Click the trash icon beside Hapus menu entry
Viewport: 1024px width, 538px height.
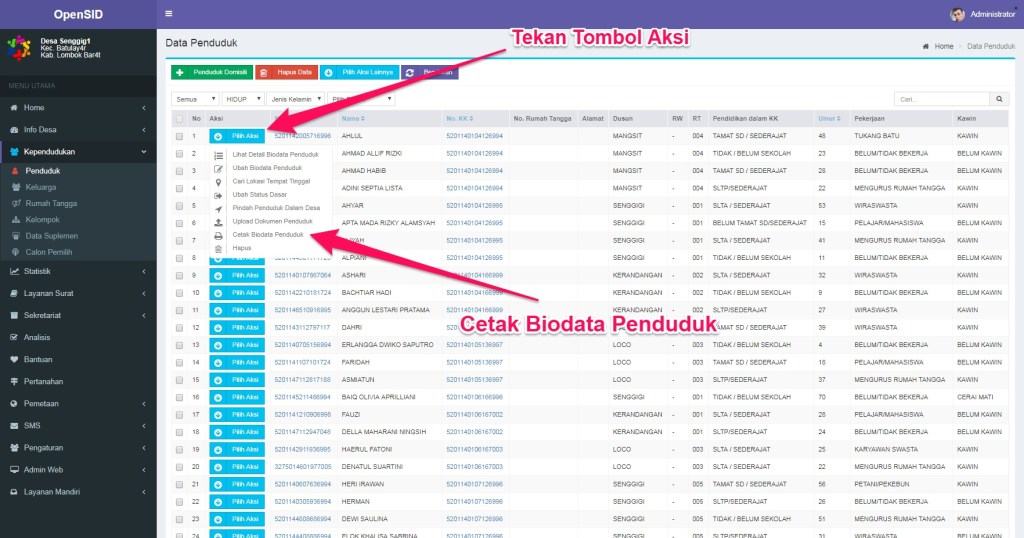219,249
